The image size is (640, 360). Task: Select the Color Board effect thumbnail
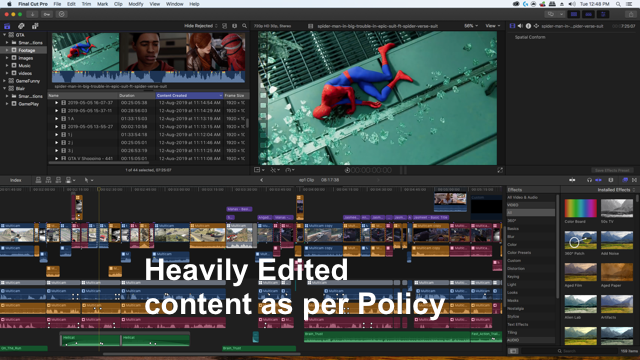click(580, 209)
